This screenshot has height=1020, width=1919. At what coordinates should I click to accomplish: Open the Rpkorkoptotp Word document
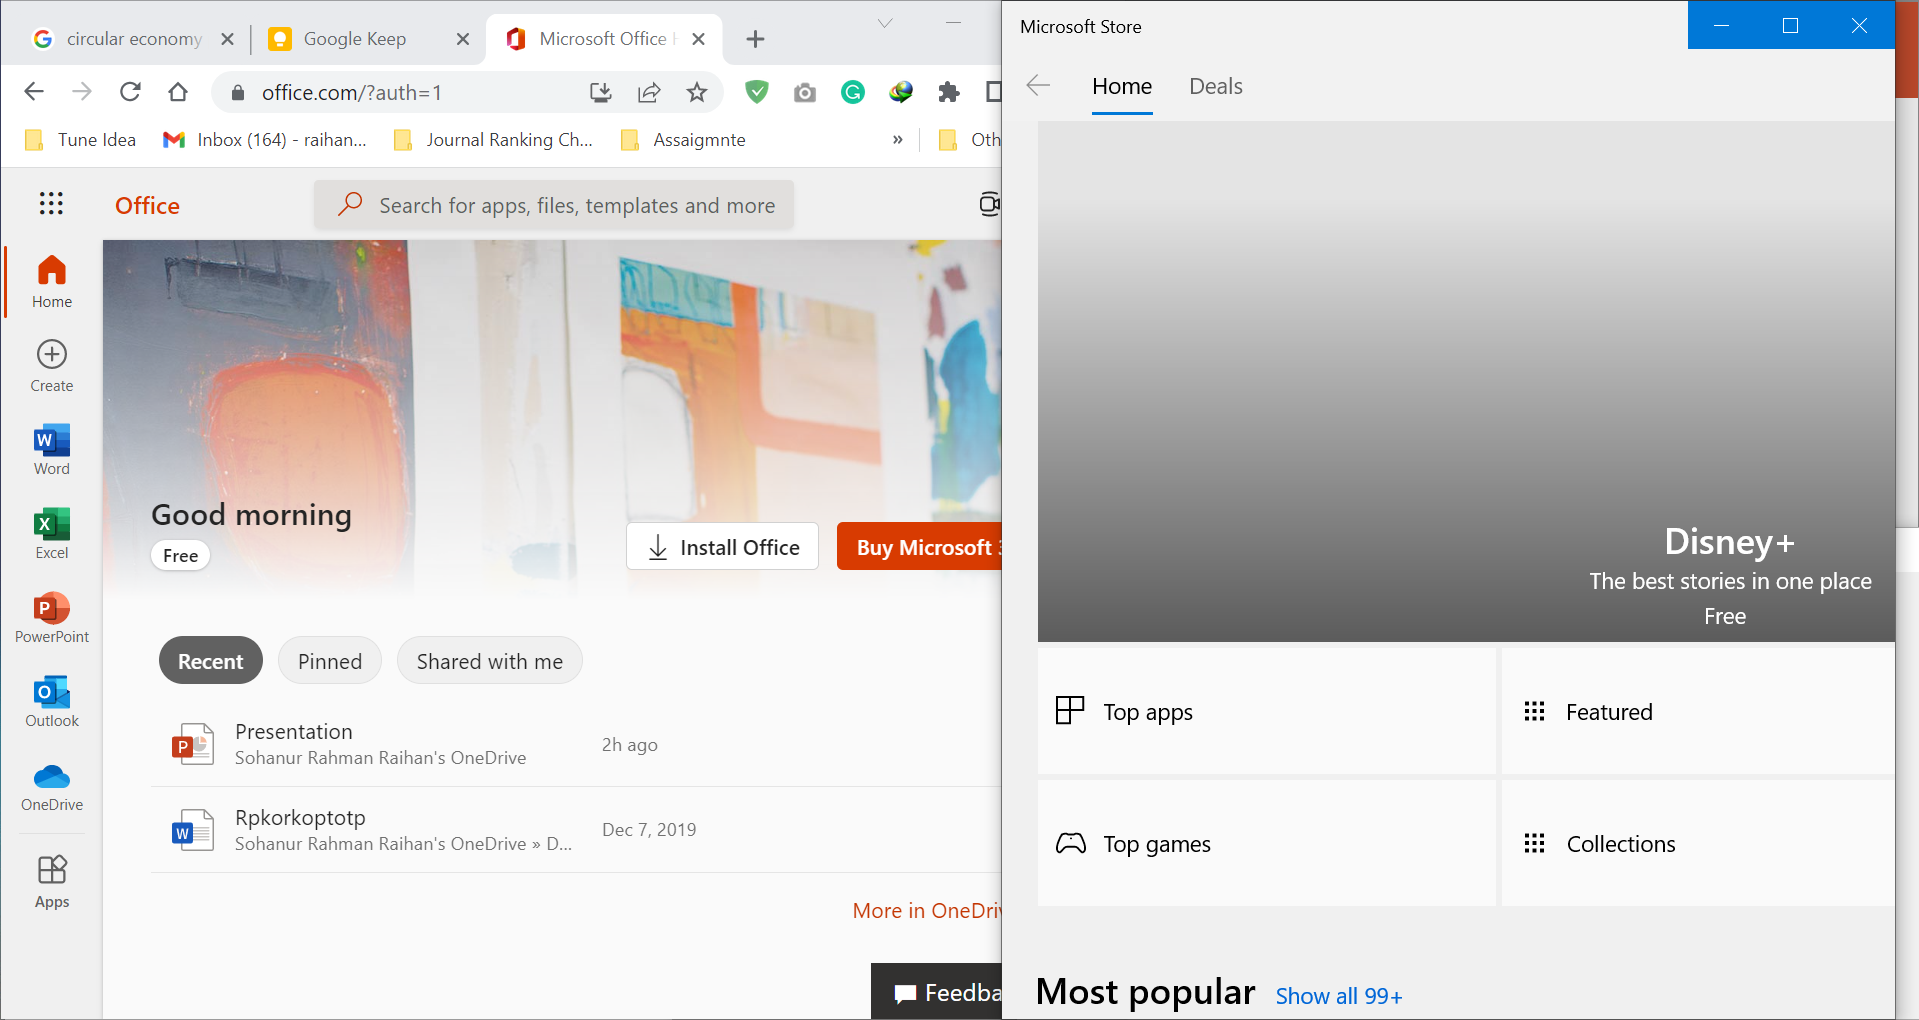(x=576, y=830)
